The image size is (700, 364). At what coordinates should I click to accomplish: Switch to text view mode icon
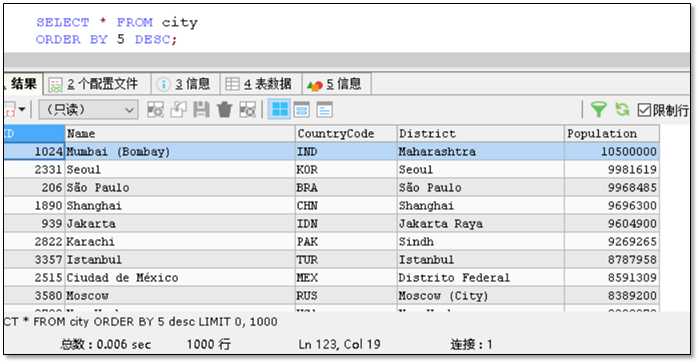(x=325, y=109)
